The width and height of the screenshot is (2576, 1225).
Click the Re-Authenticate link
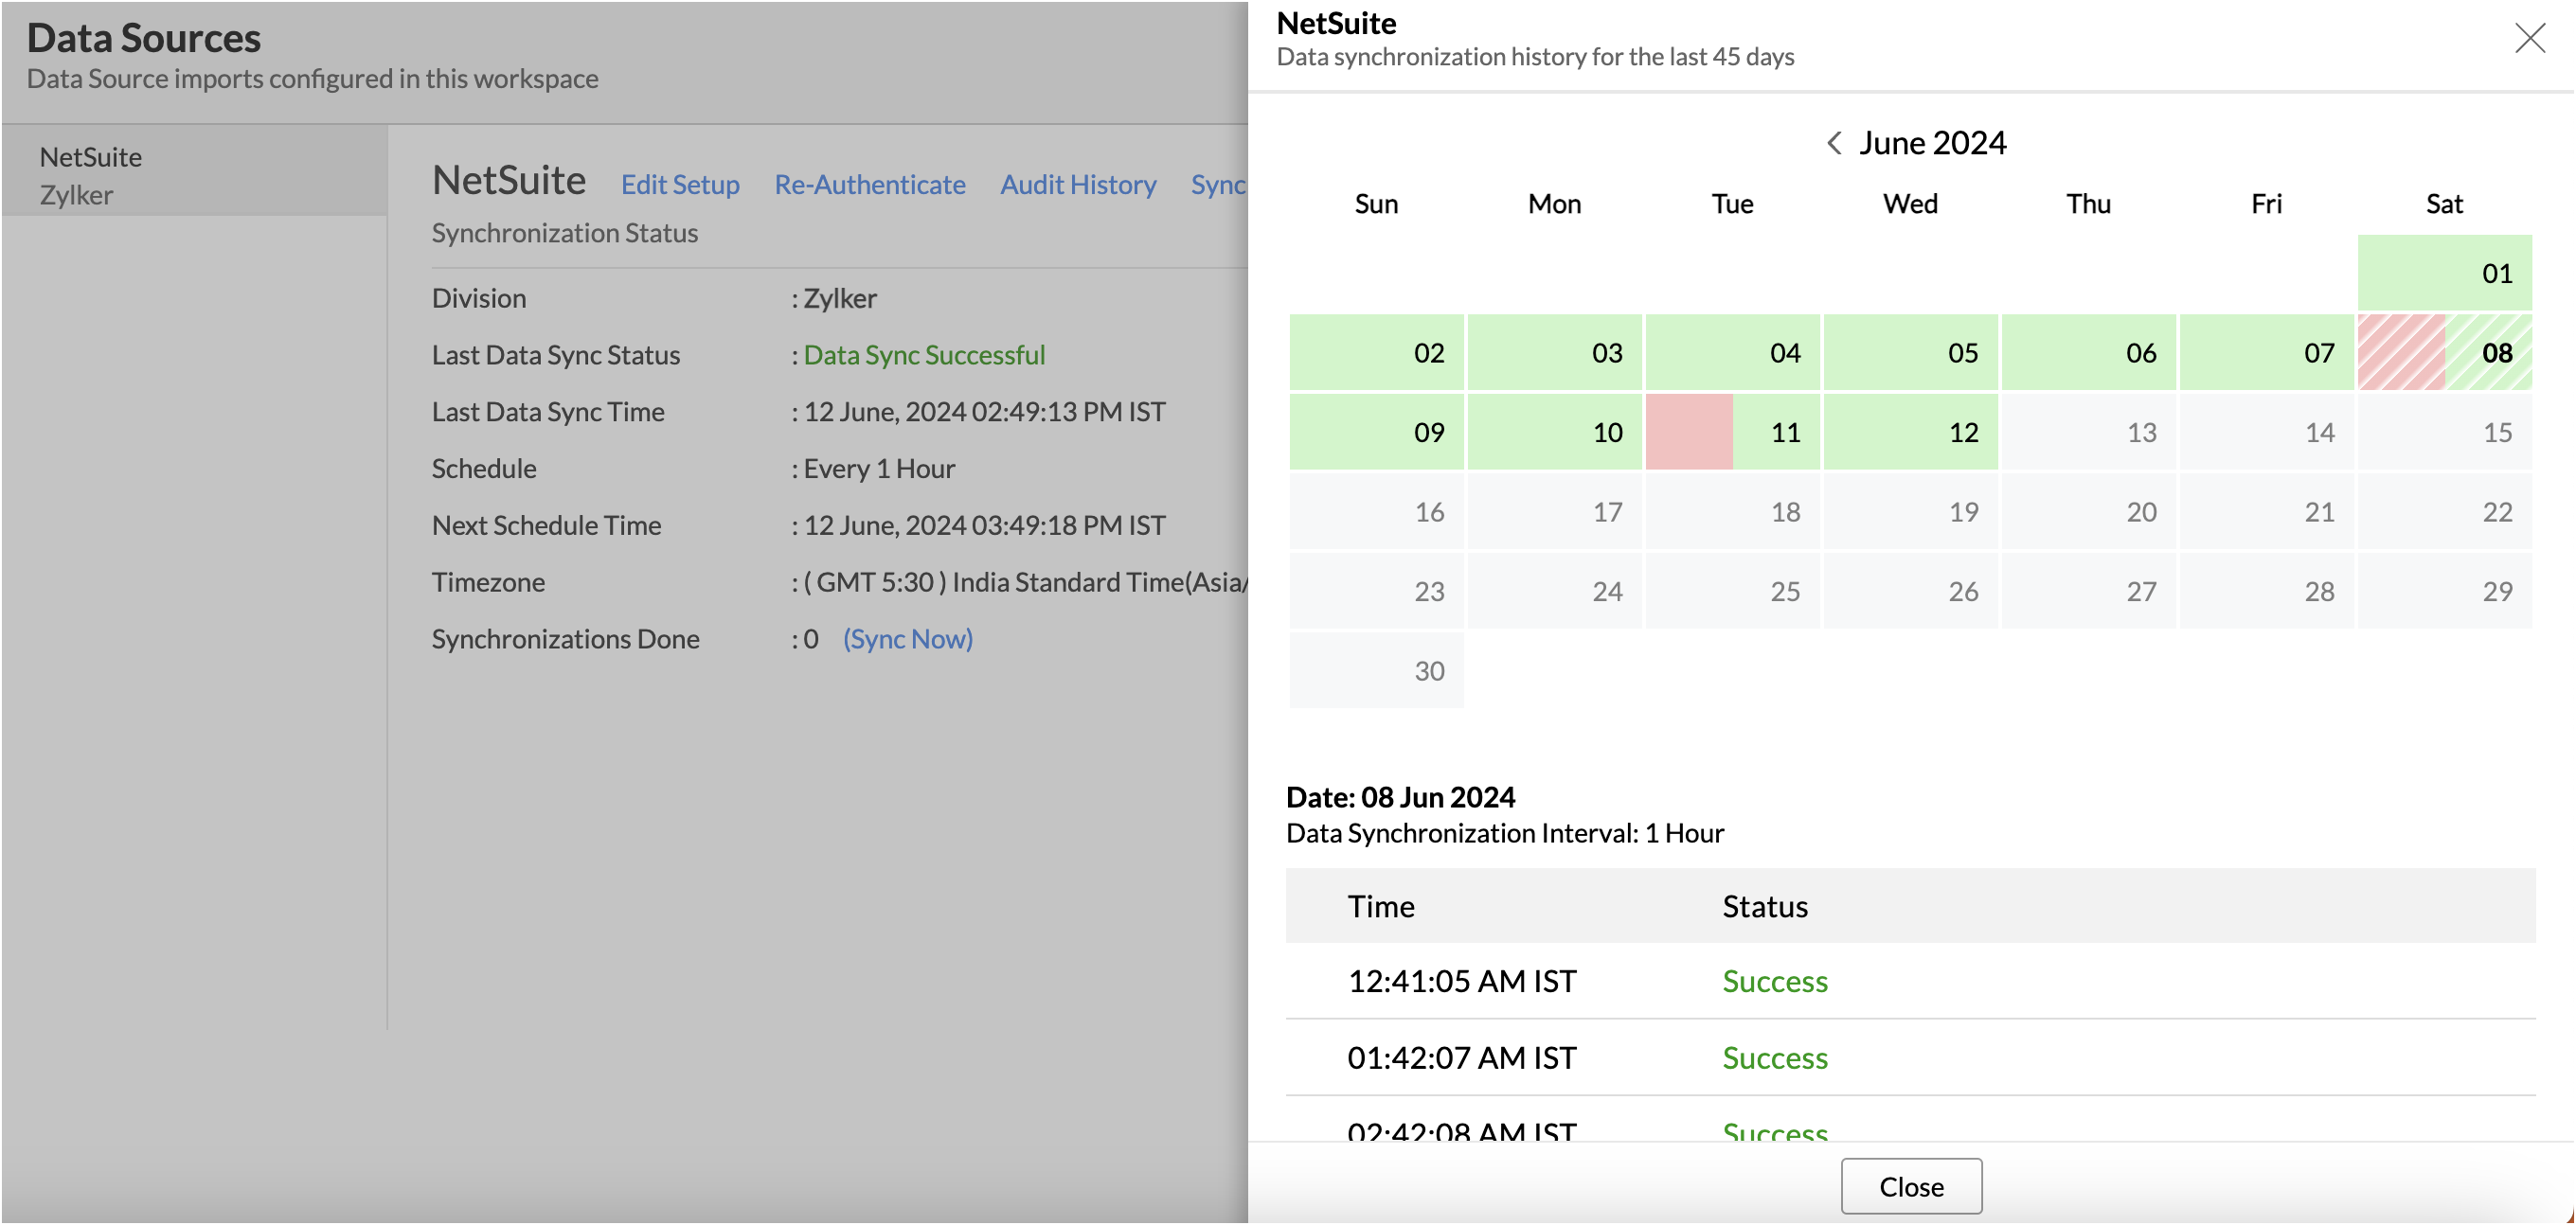[x=870, y=184]
